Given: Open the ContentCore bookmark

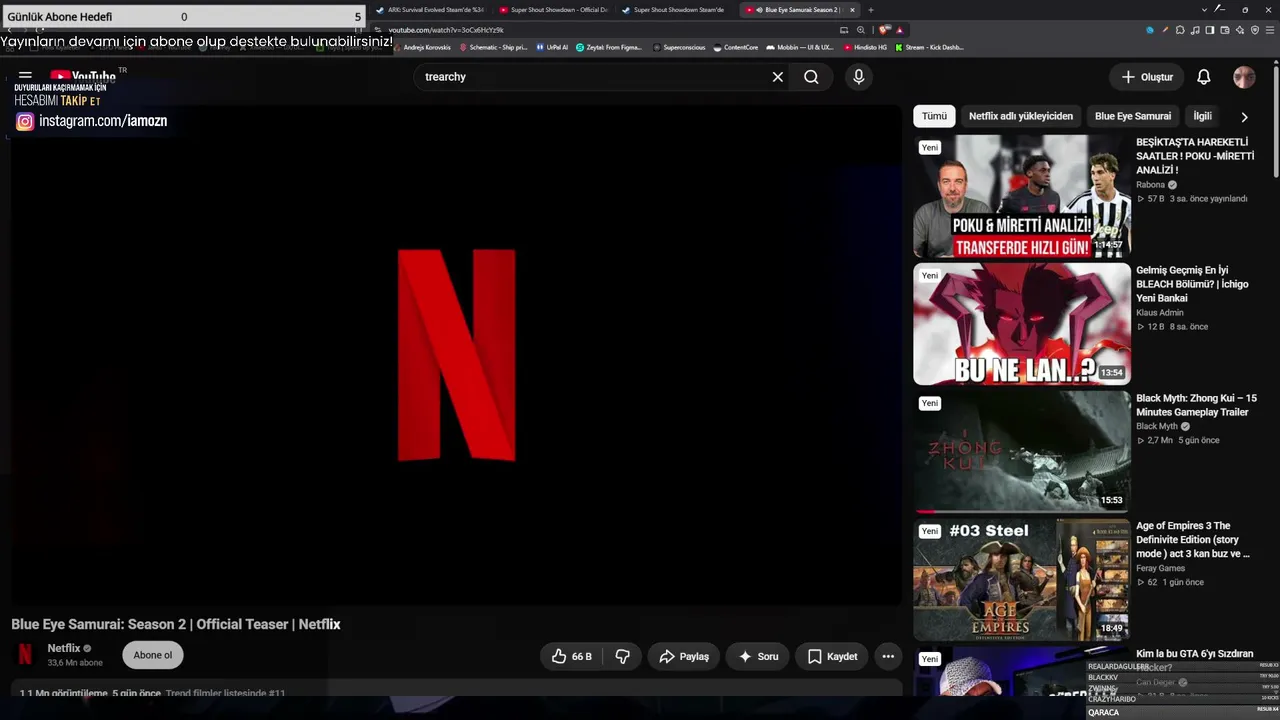Looking at the screenshot, I should pos(736,47).
